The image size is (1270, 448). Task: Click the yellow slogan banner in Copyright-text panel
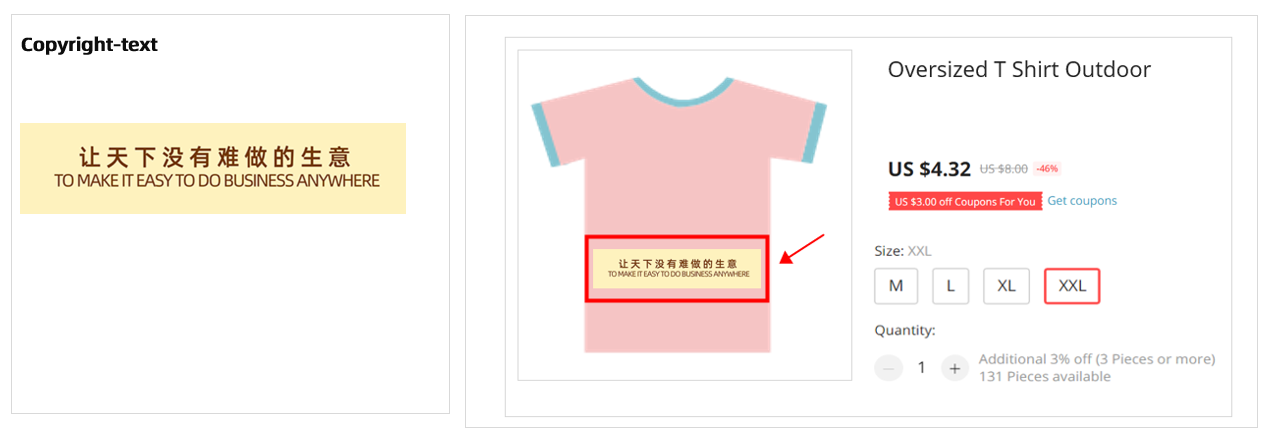[x=213, y=168]
